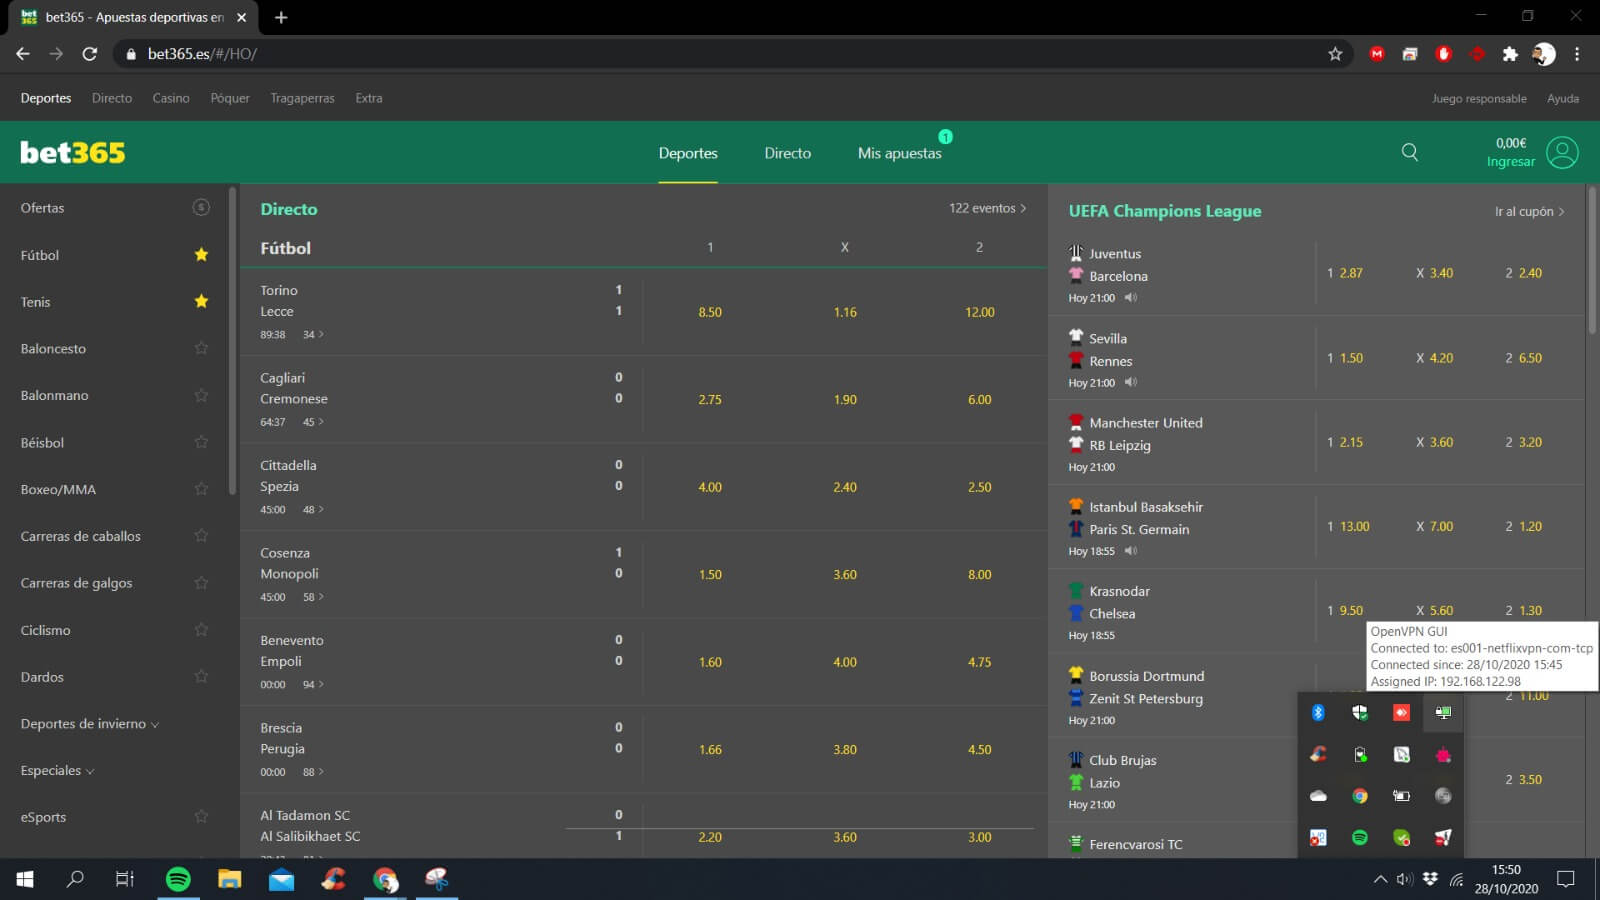Click the bet365 logo
The height and width of the screenshot is (900, 1600).
tap(73, 152)
